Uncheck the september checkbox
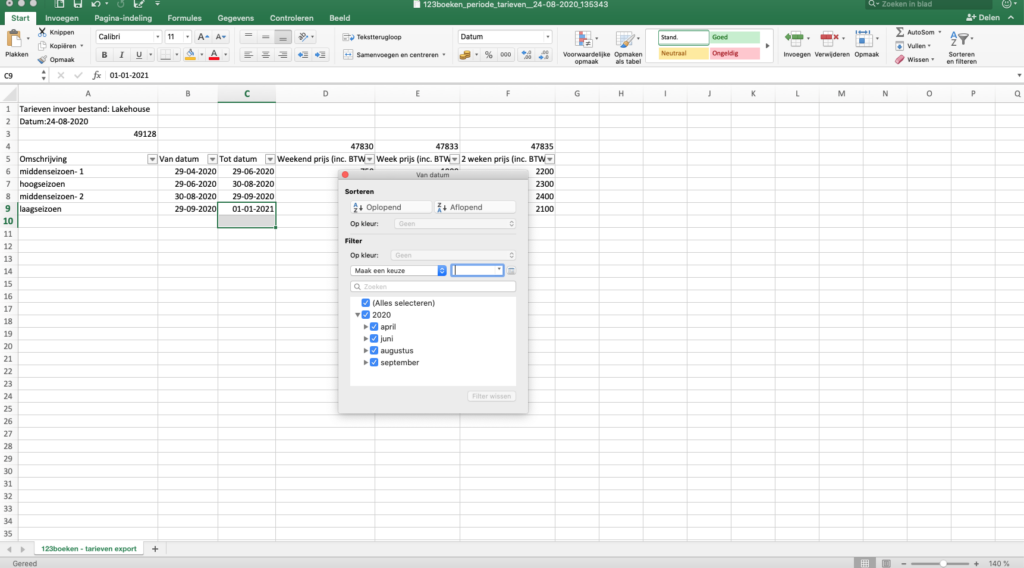1024x568 pixels. (374, 362)
